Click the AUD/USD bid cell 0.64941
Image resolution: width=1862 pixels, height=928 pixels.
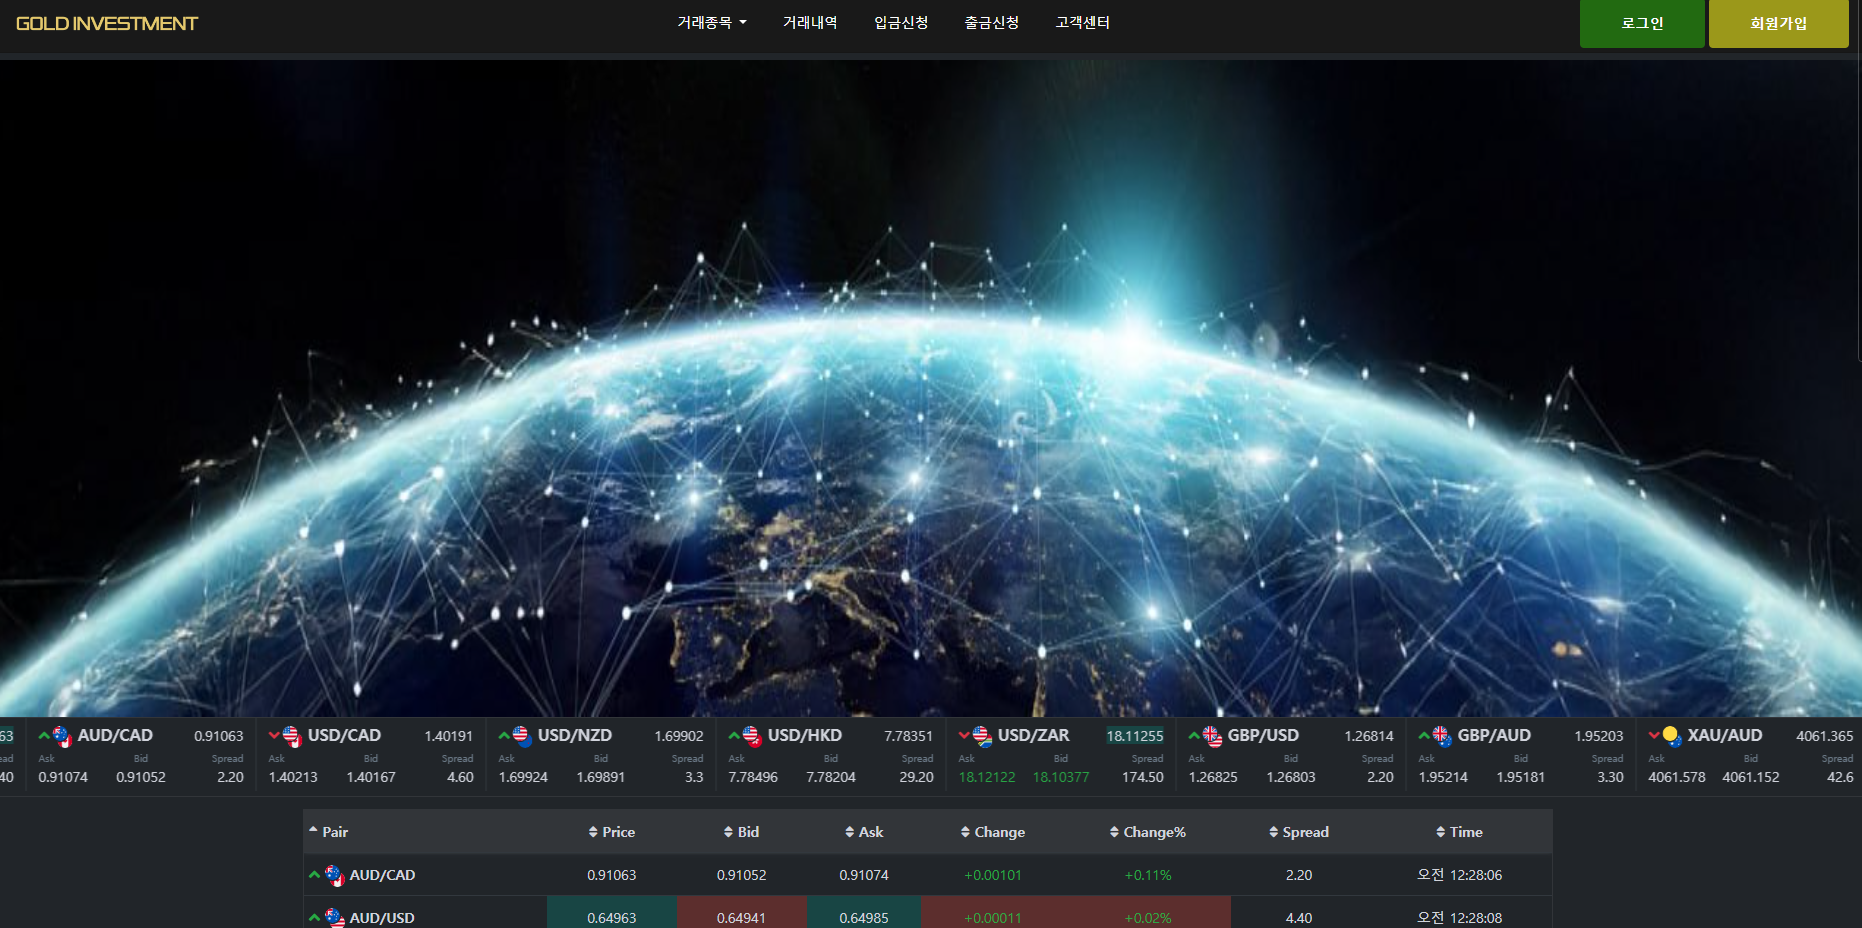point(742,912)
